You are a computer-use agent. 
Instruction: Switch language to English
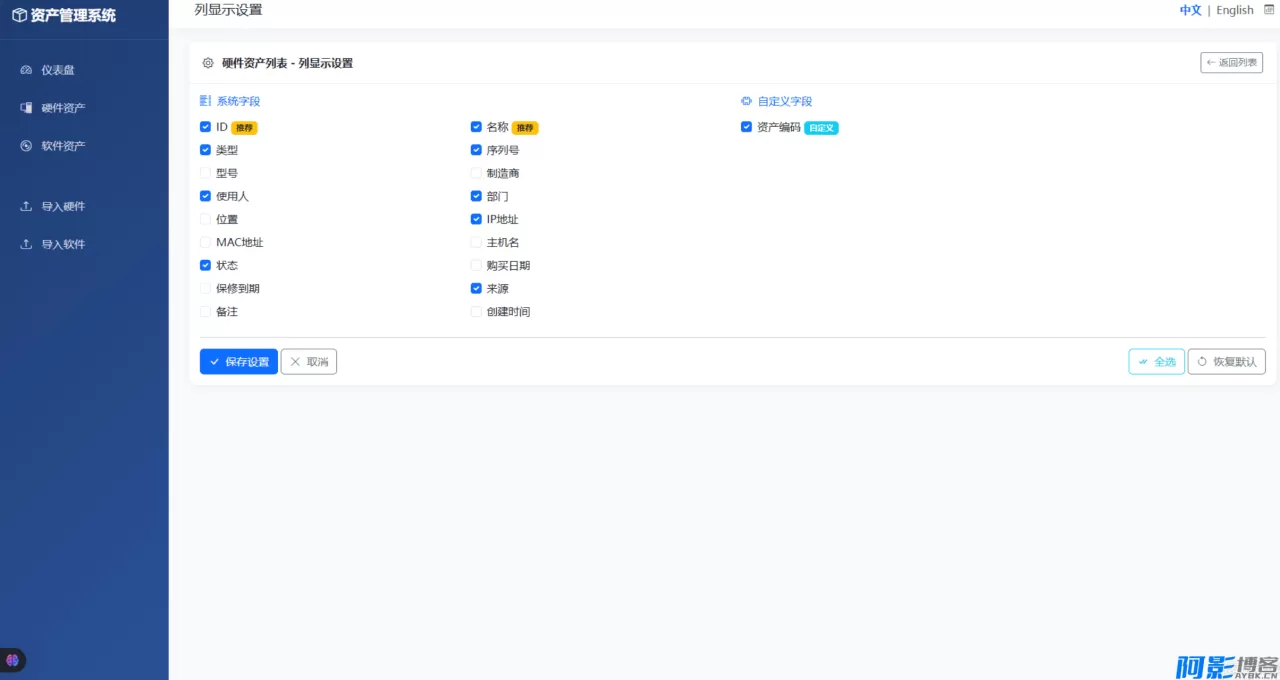coord(1234,10)
